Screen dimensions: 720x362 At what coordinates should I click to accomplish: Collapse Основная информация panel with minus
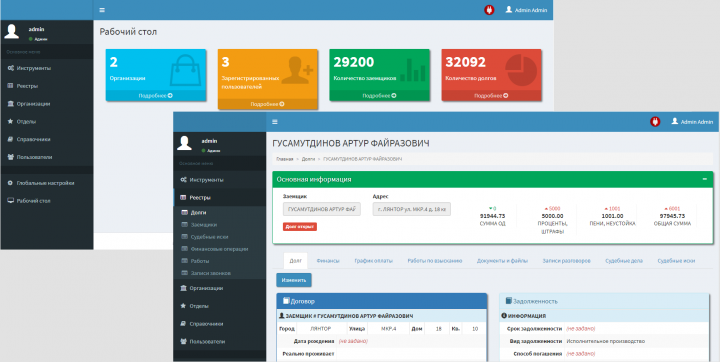(x=704, y=179)
